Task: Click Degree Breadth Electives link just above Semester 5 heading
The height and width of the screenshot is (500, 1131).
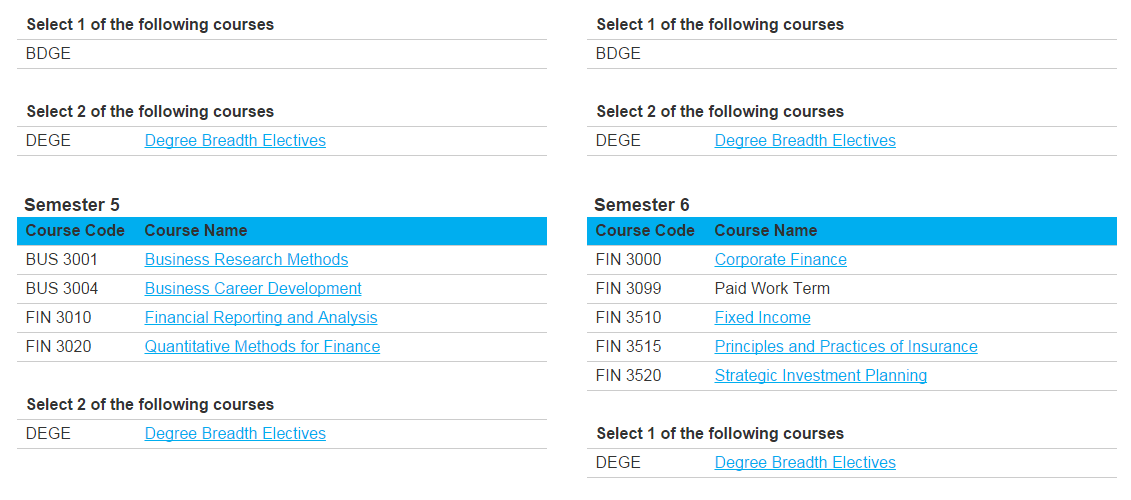Action: [x=235, y=141]
